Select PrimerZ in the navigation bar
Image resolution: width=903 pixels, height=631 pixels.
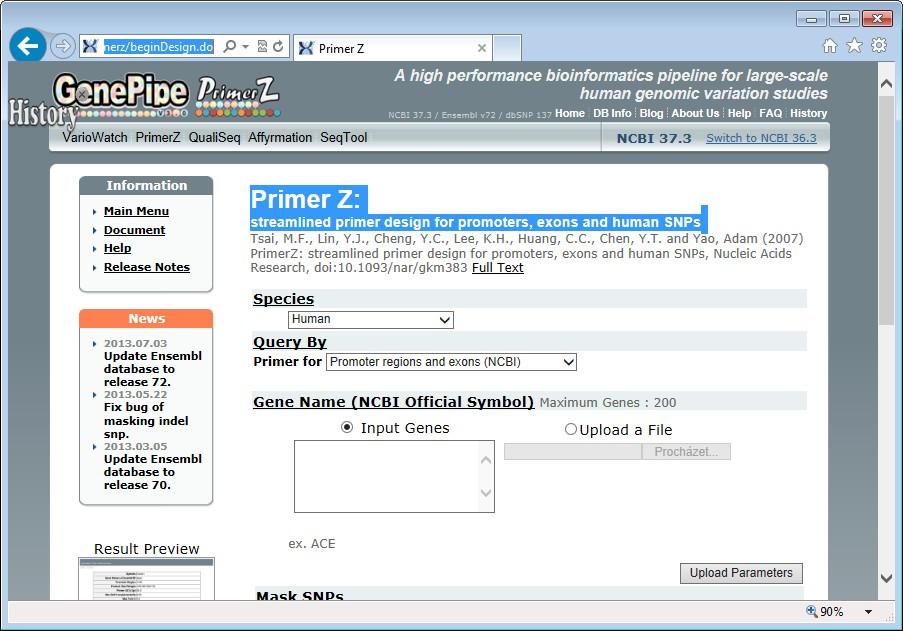tap(158, 138)
